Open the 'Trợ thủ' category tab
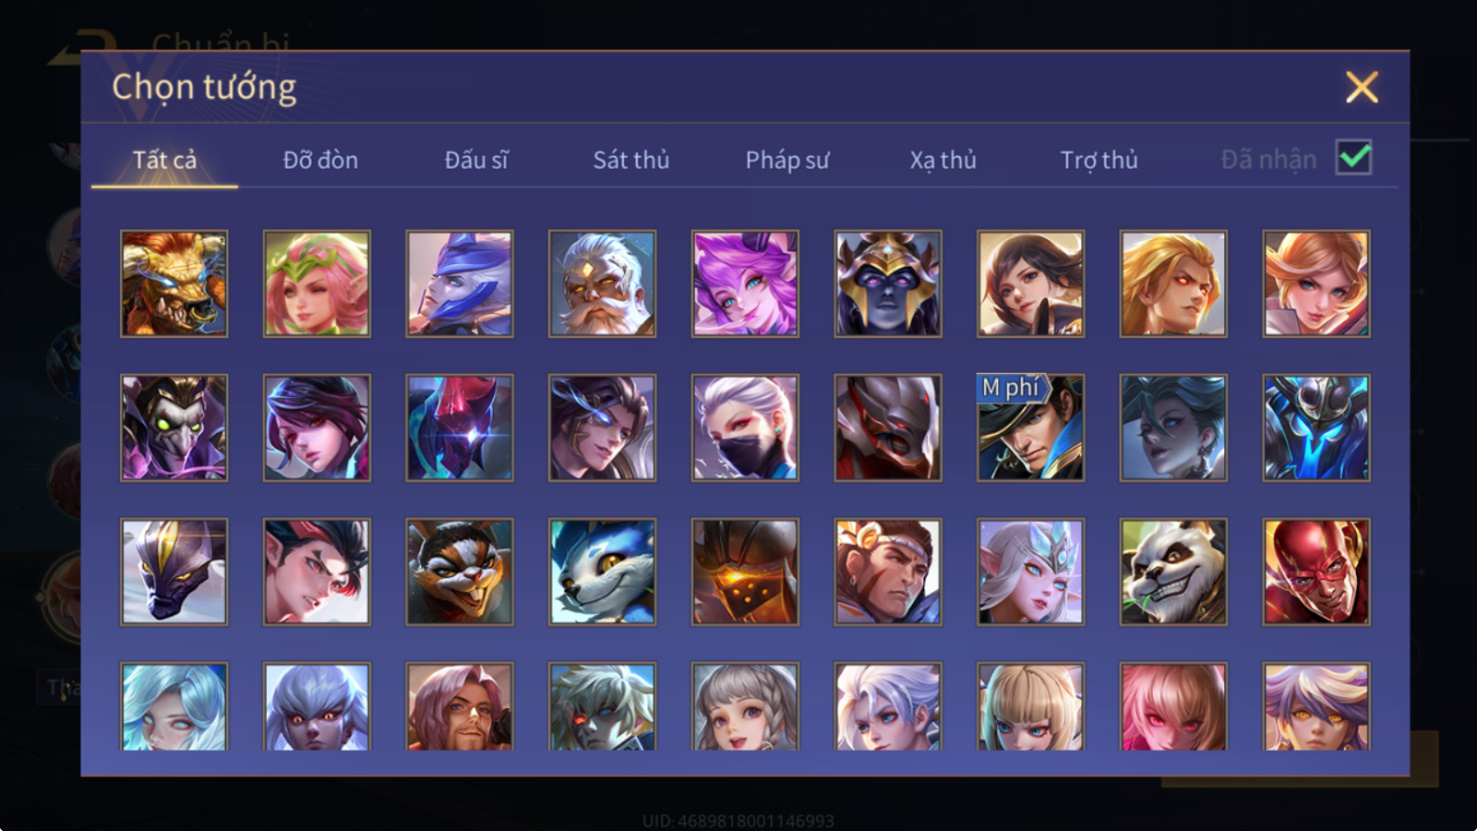This screenshot has height=831, width=1477. tap(1099, 160)
